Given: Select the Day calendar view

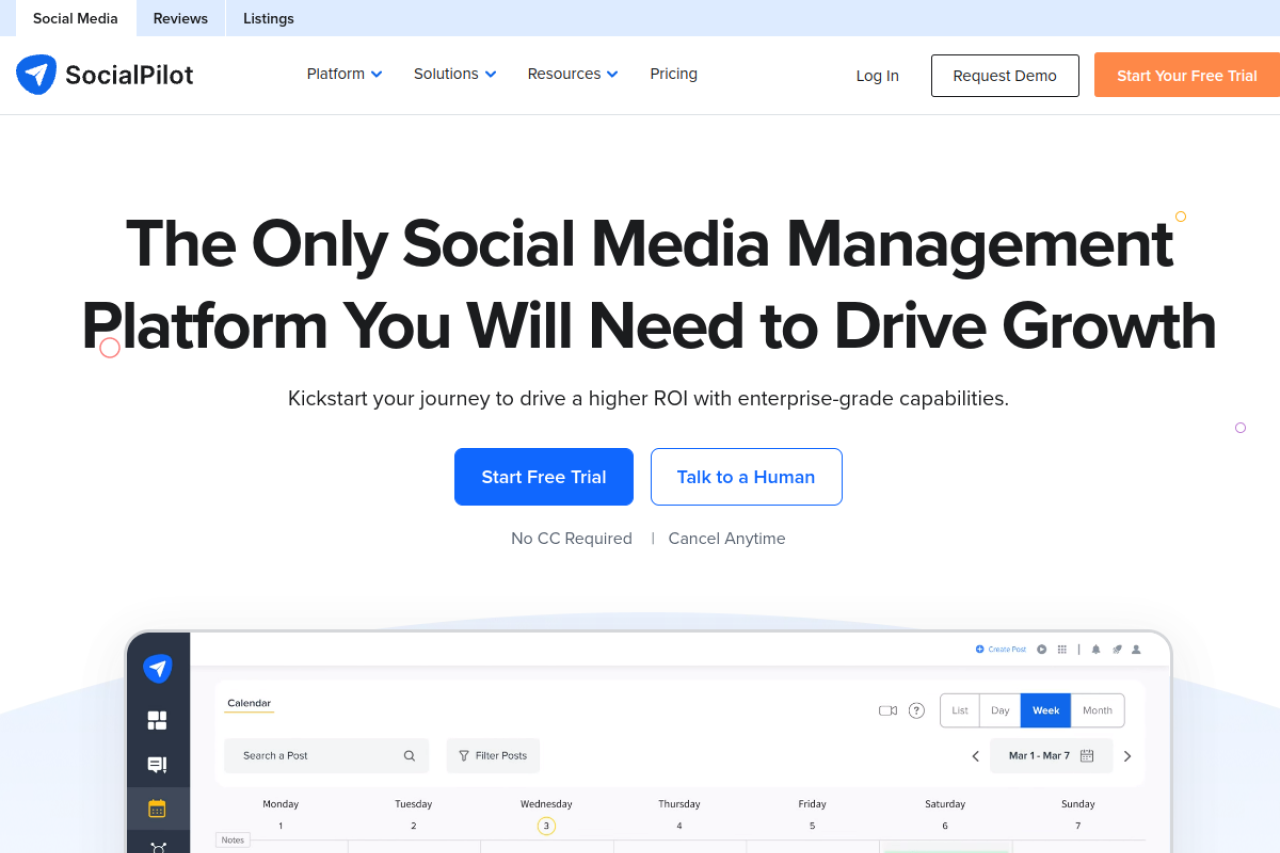Looking at the screenshot, I should click(x=1000, y=711).
